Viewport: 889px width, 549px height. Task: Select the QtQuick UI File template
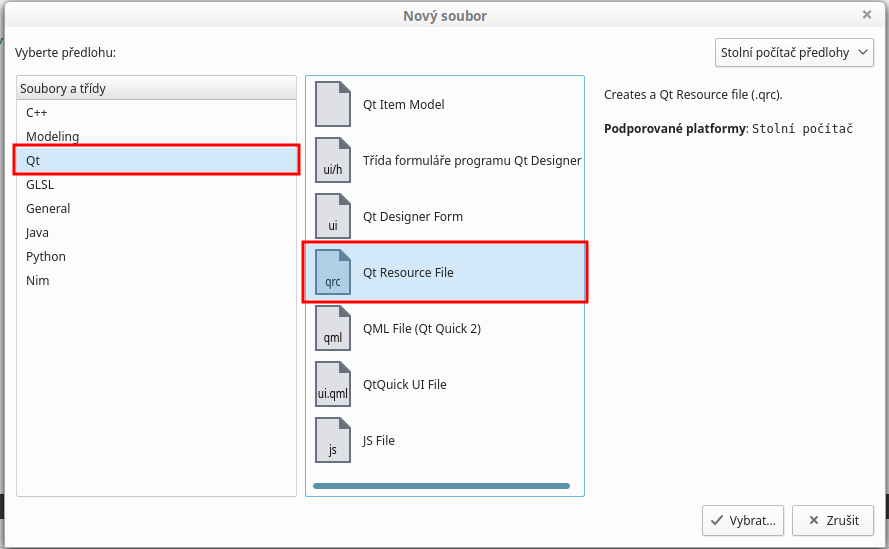click(445, 384)
